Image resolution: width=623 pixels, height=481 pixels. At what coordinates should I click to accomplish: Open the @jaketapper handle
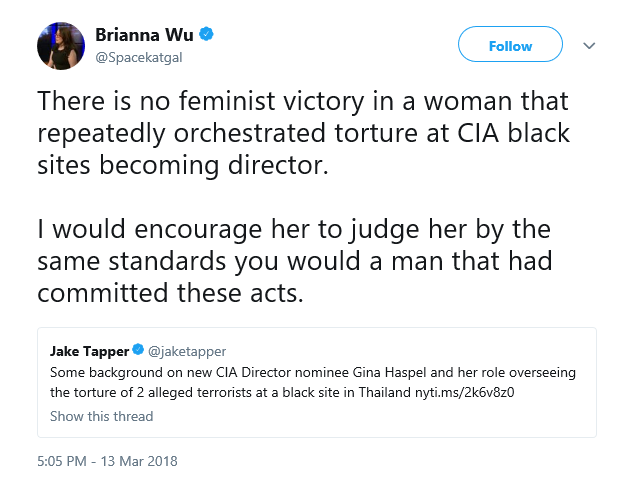point(187,352)
